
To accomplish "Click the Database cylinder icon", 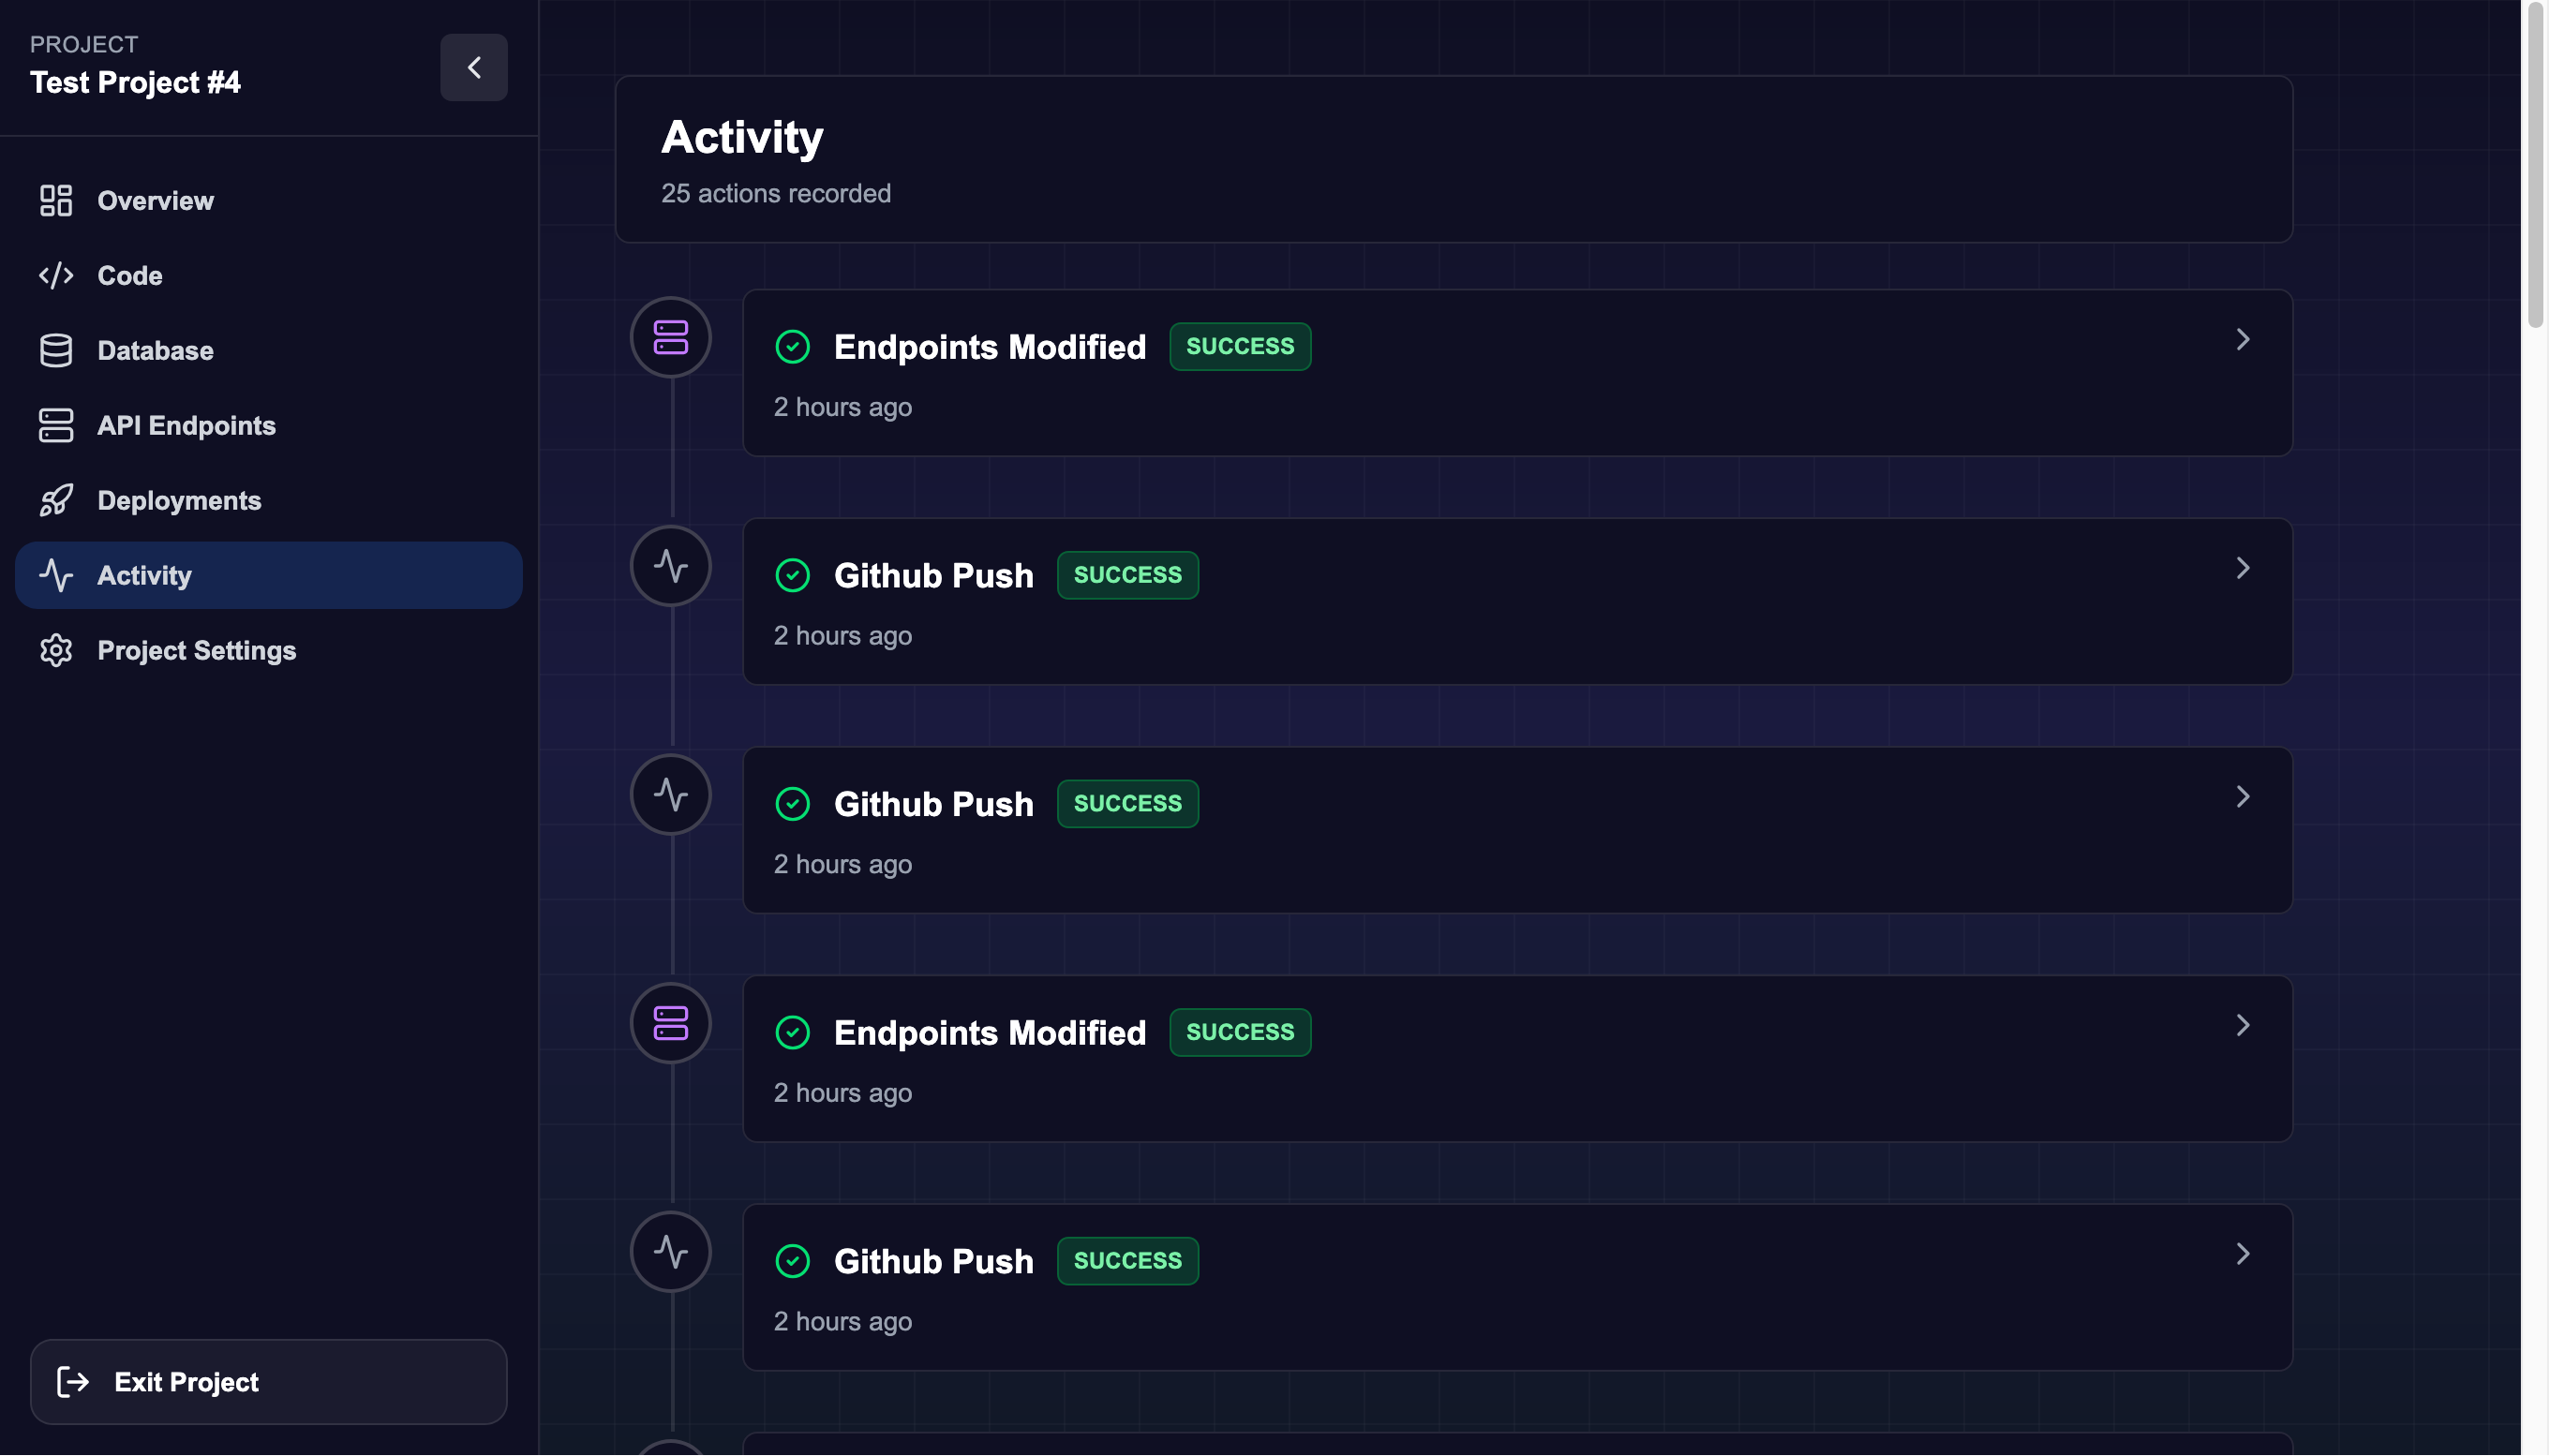I will coord(56,350).
